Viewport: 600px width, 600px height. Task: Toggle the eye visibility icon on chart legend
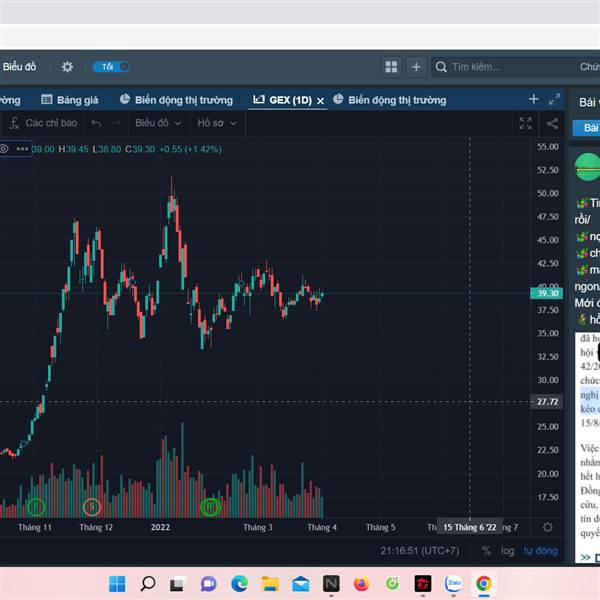click(4, 148)
